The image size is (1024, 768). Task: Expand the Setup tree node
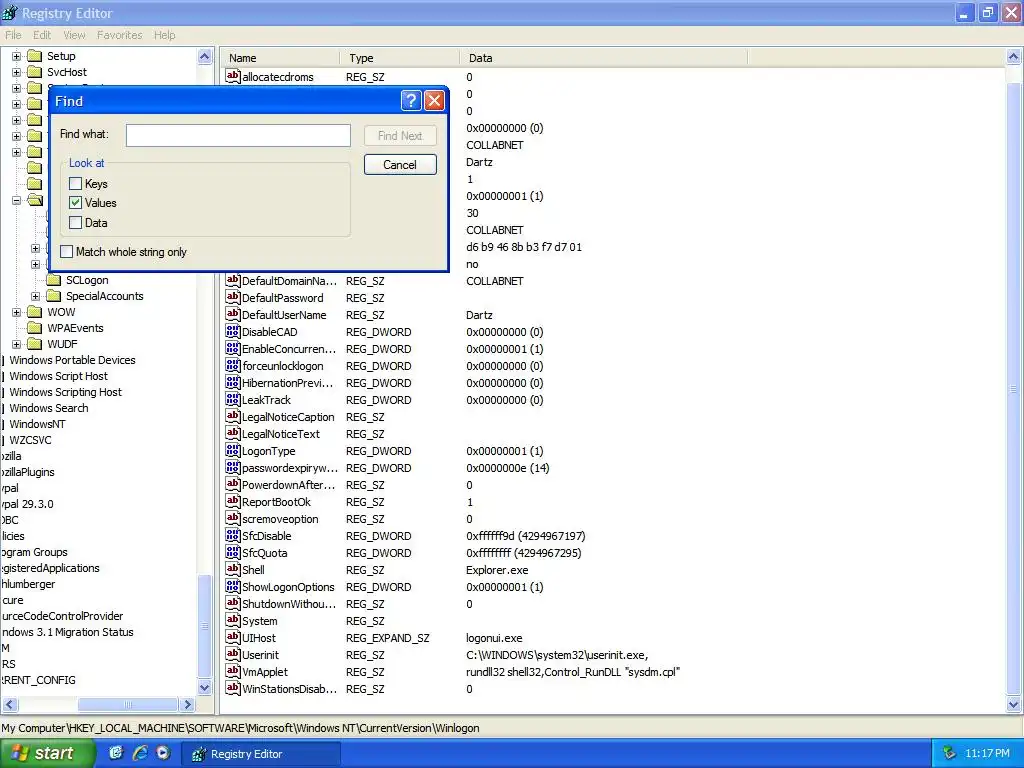coord(16,56)
